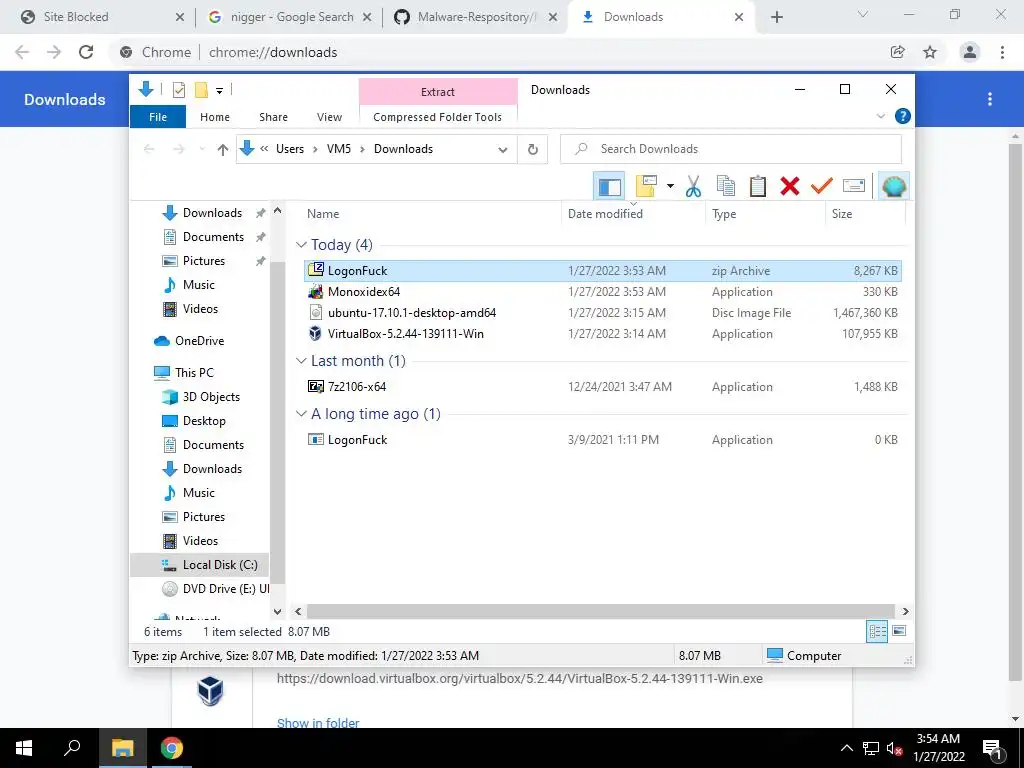Toggle the preview pane button
This screenshot has width=1024, height=768.
click(x=609, y=186)
